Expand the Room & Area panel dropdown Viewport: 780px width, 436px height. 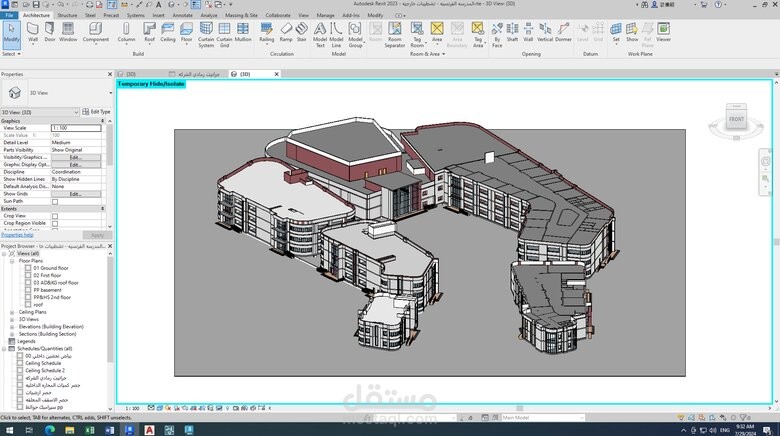pos(427,54)
